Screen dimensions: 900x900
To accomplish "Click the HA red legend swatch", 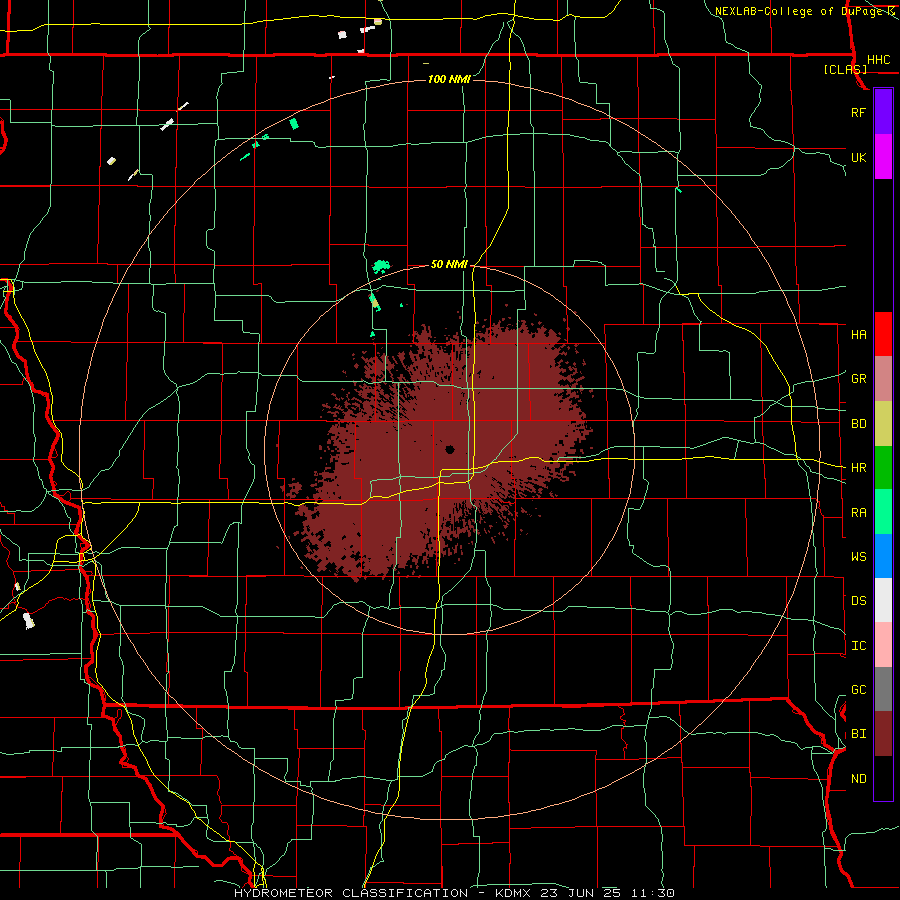I will [x=883, y=334].
